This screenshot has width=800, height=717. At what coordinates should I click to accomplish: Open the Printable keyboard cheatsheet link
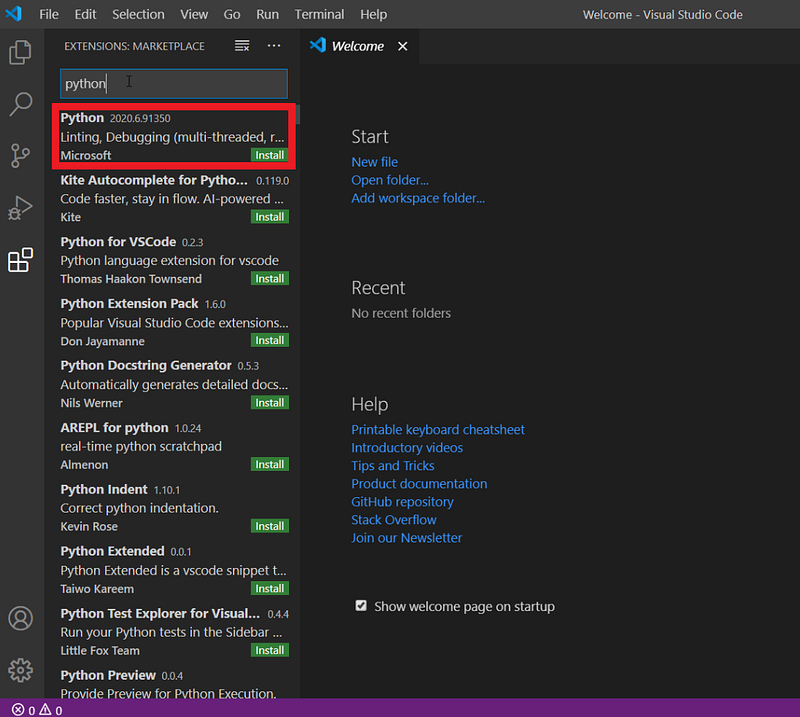[438, 430]
